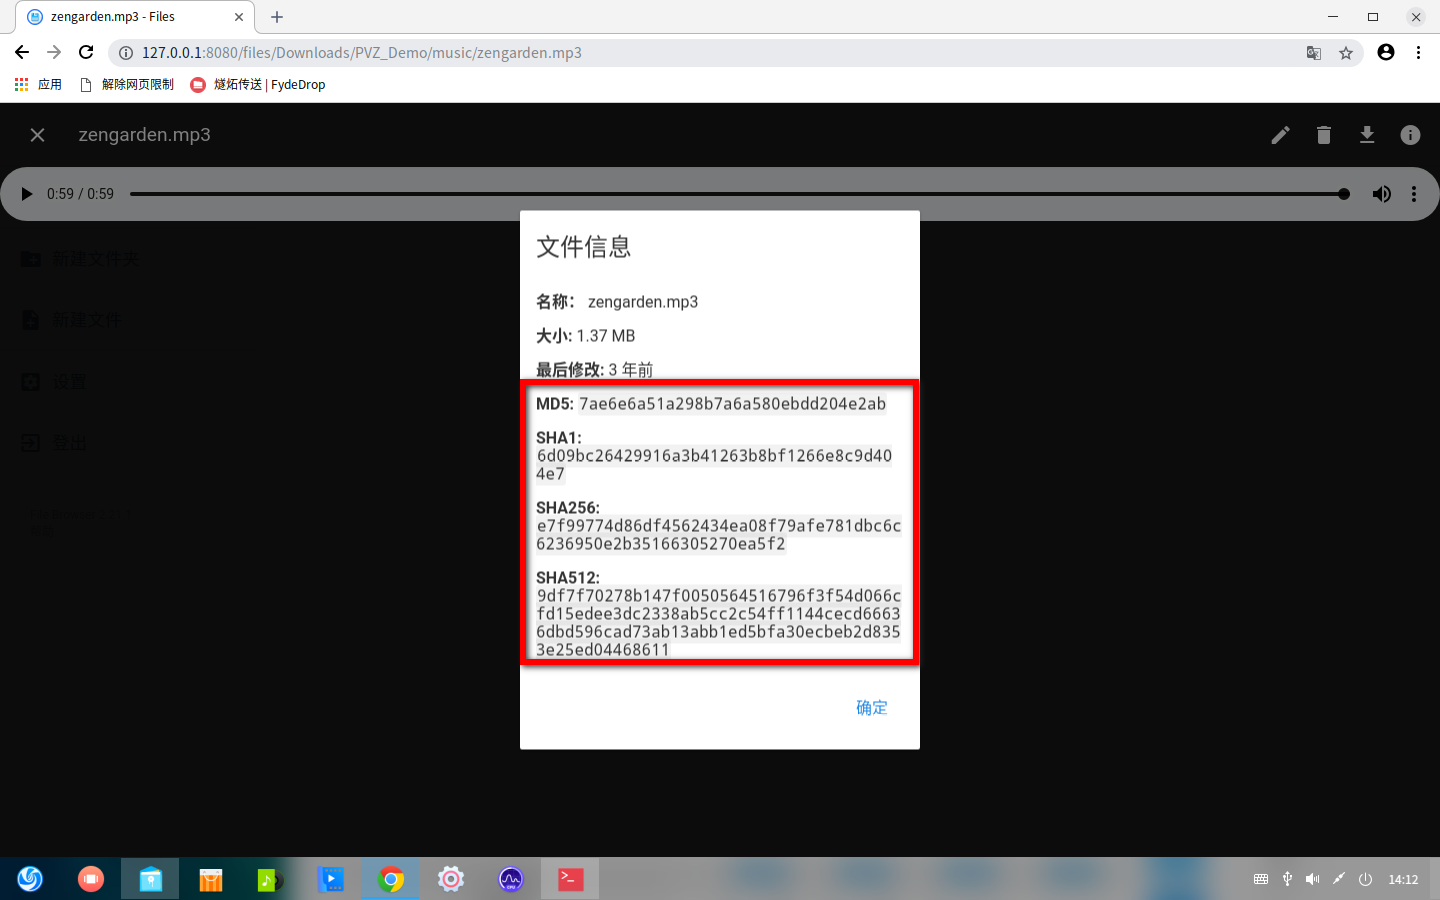Viewport: 1440px width, 900px height.
Task: Reload the current page
Action: [x=86, y=52]
